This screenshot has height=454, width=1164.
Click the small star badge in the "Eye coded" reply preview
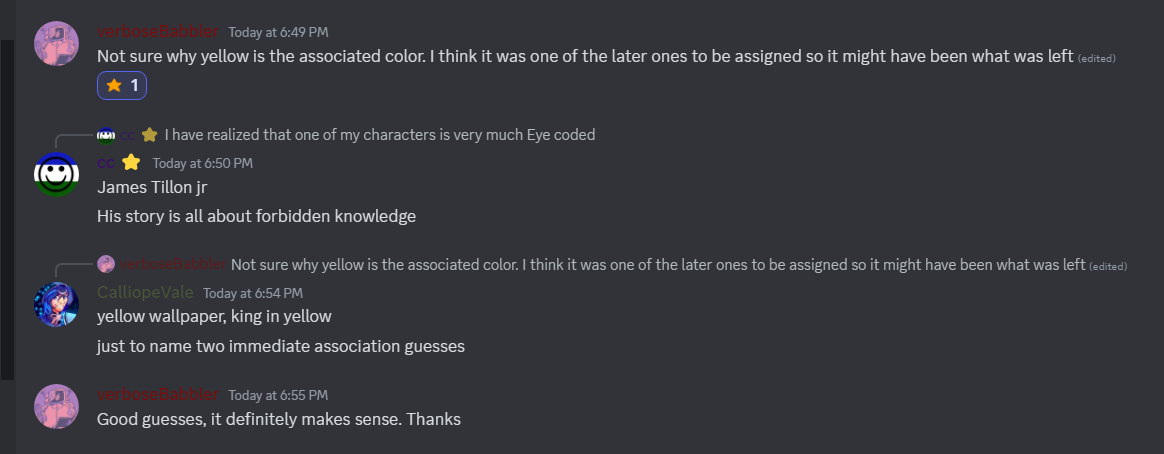tap(150, 134)
